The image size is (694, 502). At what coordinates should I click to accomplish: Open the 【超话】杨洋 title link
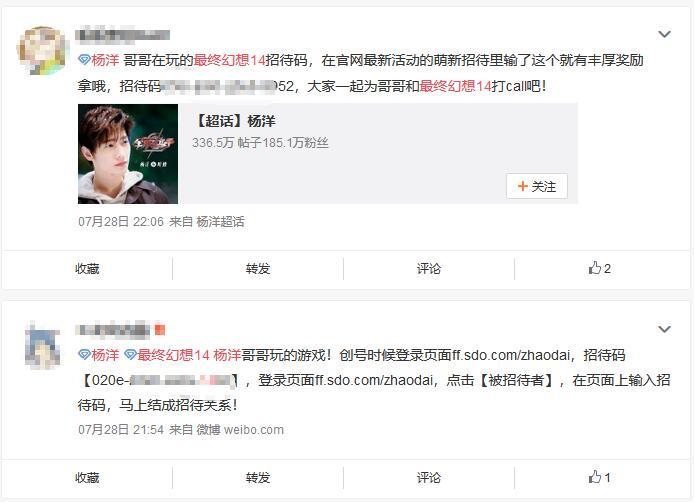(235, 121)
